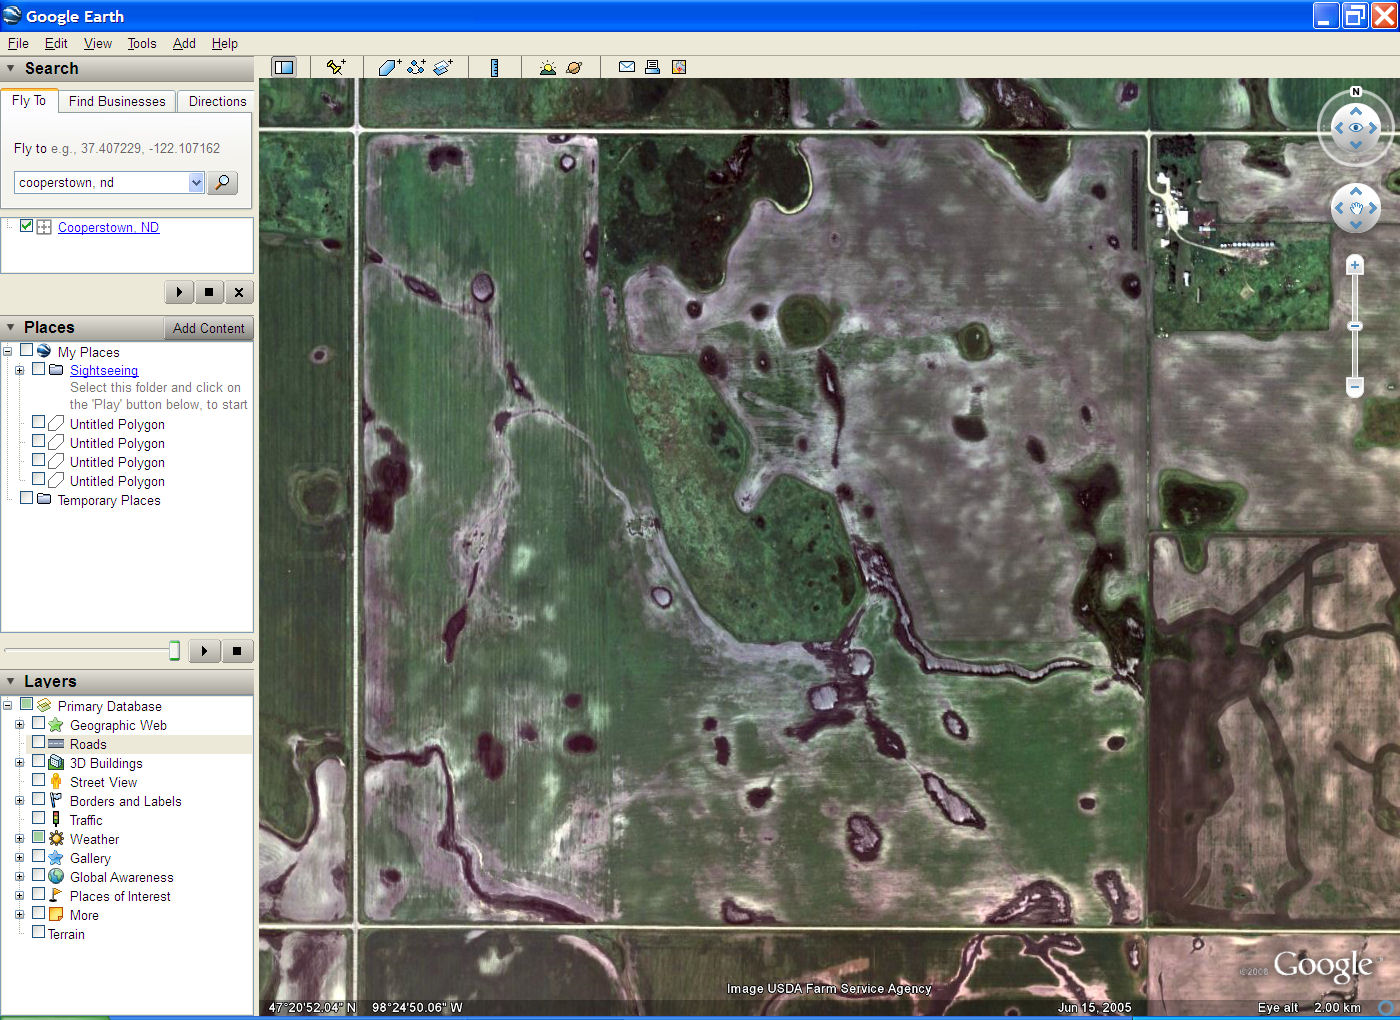
Task: Switch to Sky view with planet icon
Action: tap(574, 67)
